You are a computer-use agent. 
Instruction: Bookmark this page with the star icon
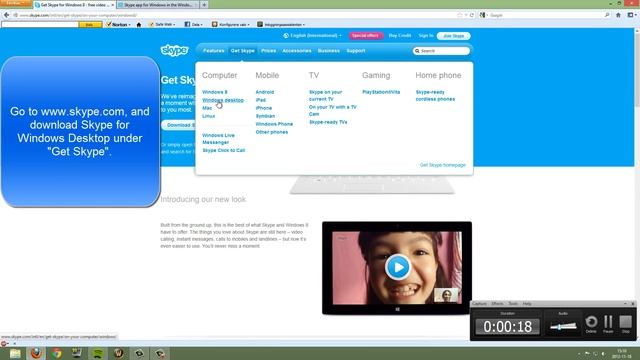click(x=460, y=15)
